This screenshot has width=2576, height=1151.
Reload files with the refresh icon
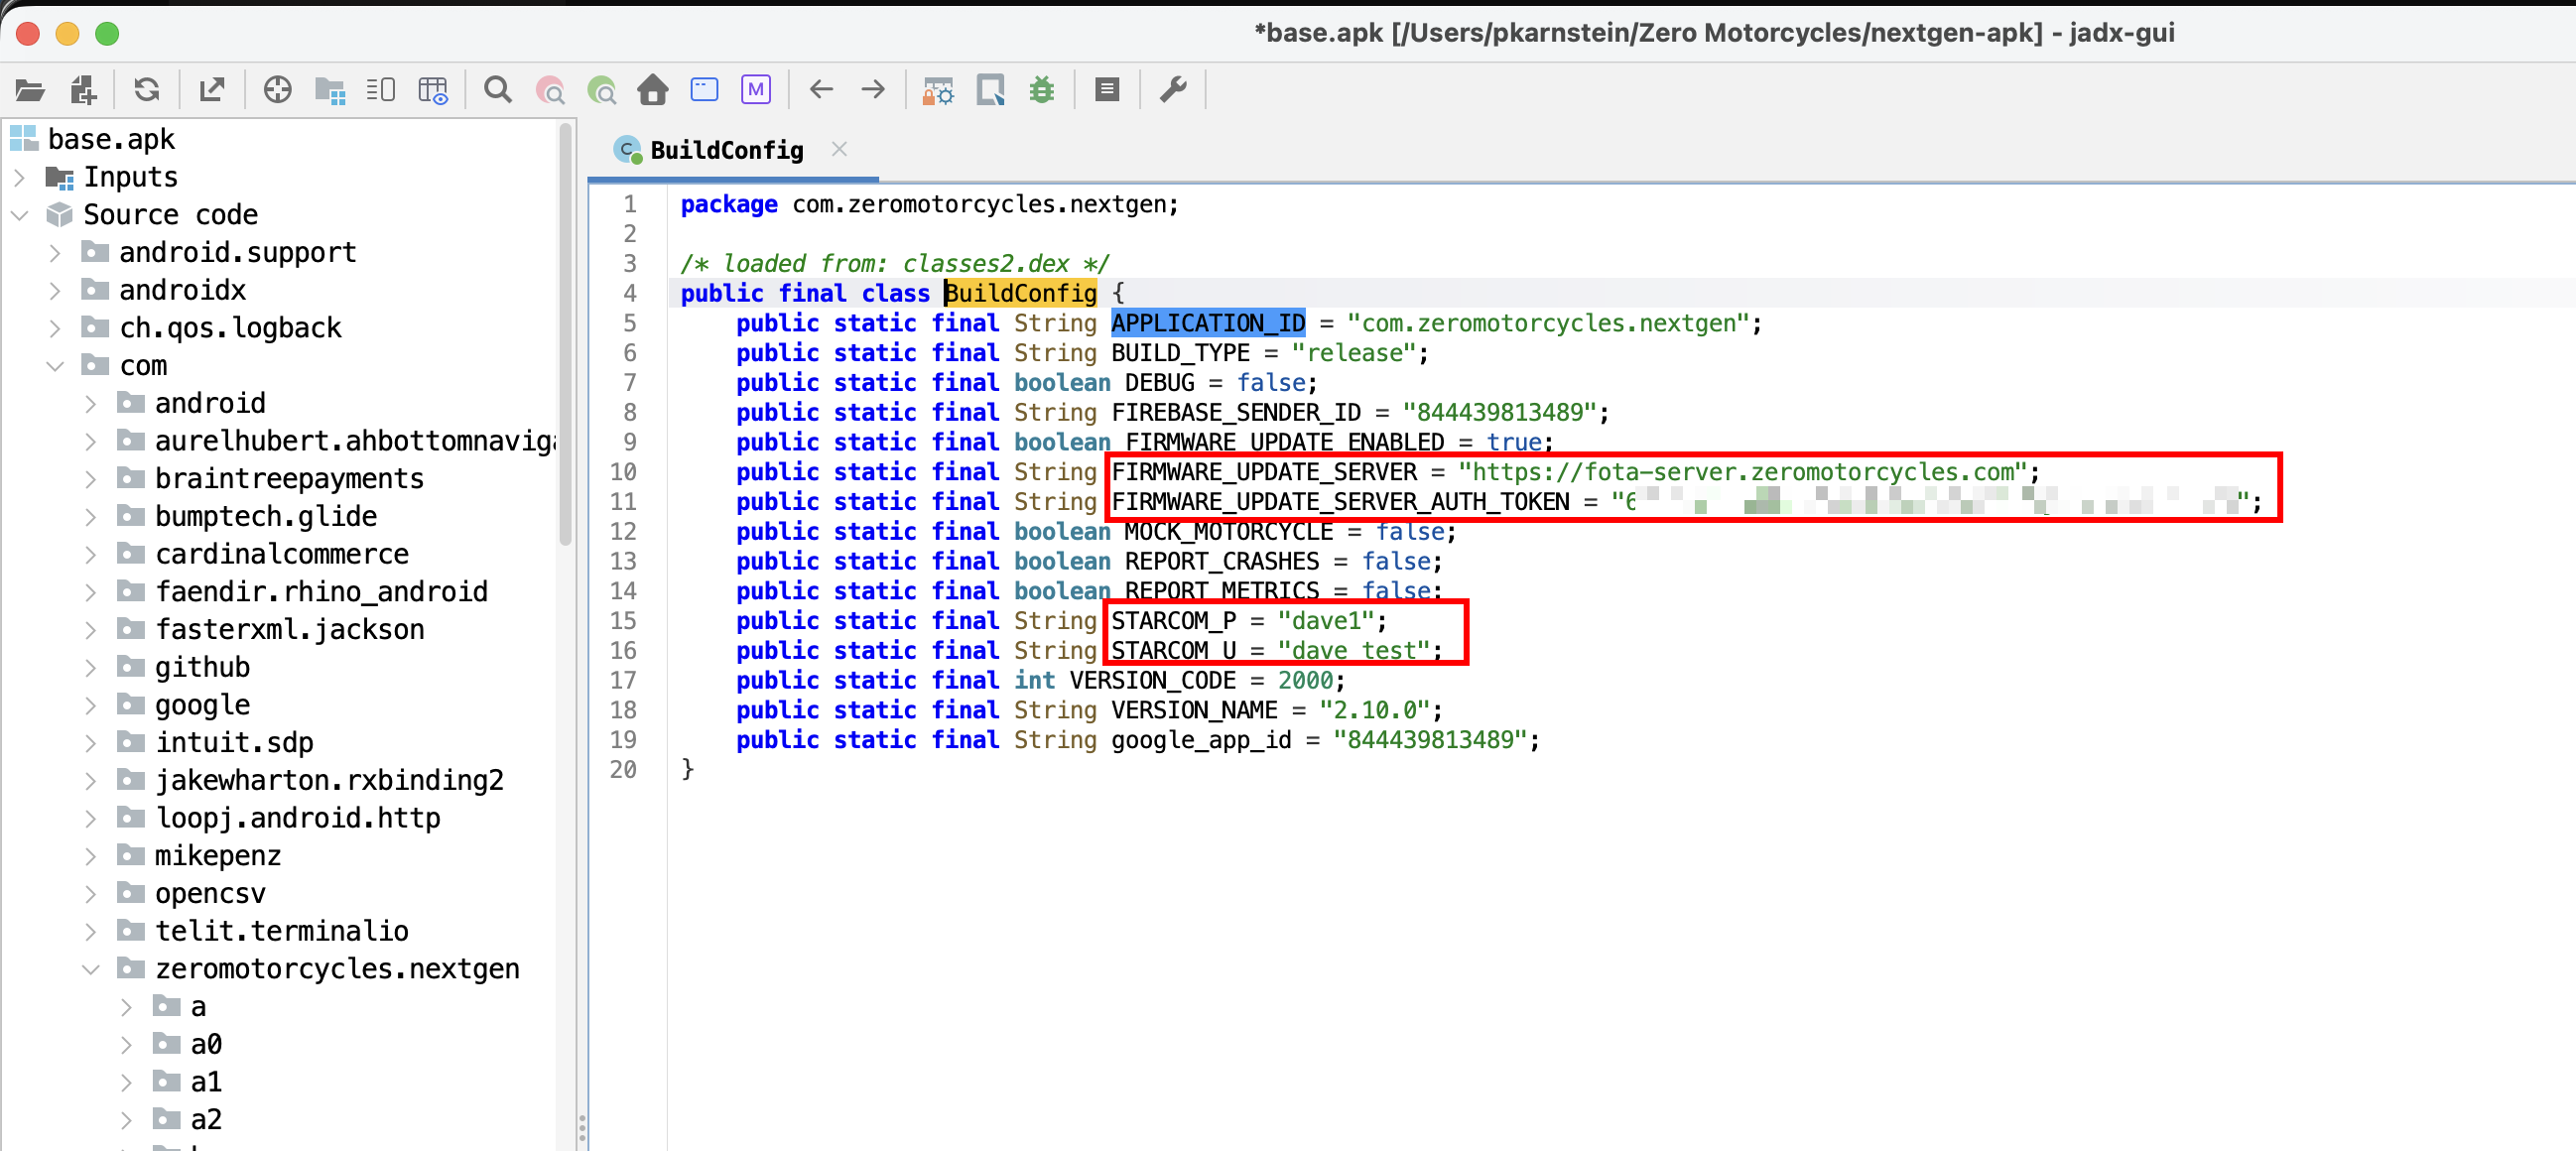[147, 91]
